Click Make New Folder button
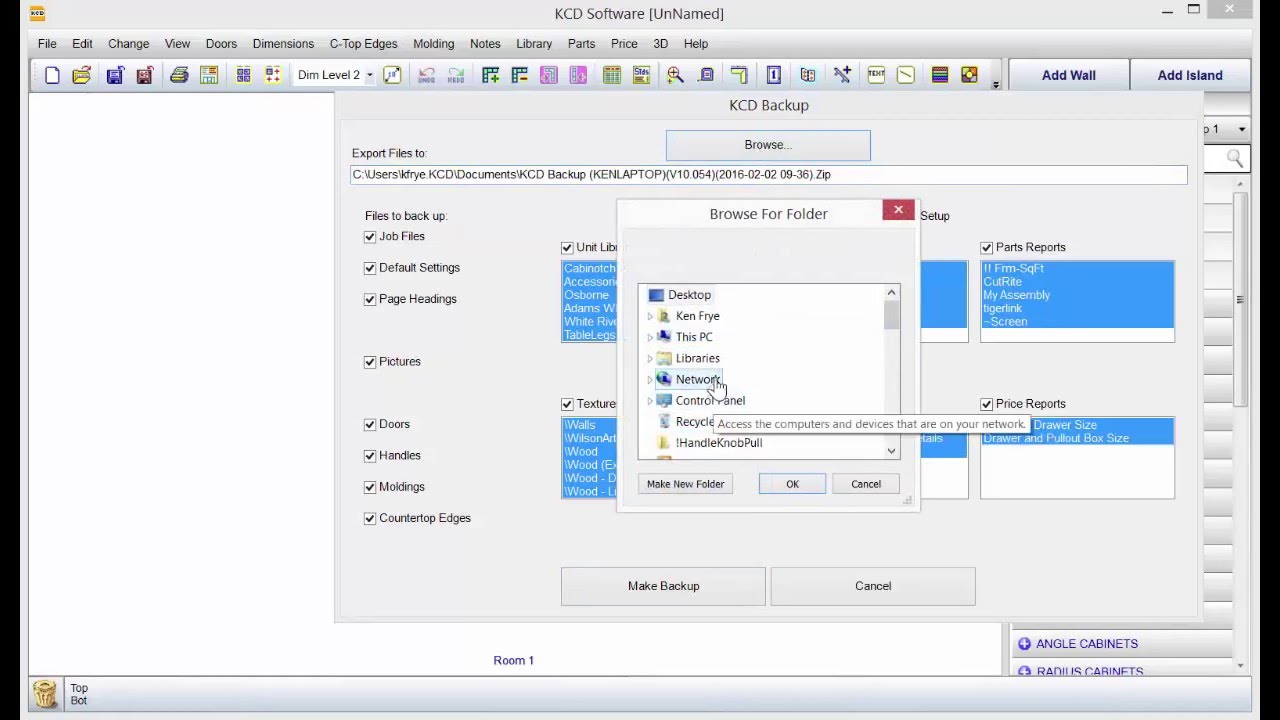1280x720 pixels. click(x=685, y=484)
